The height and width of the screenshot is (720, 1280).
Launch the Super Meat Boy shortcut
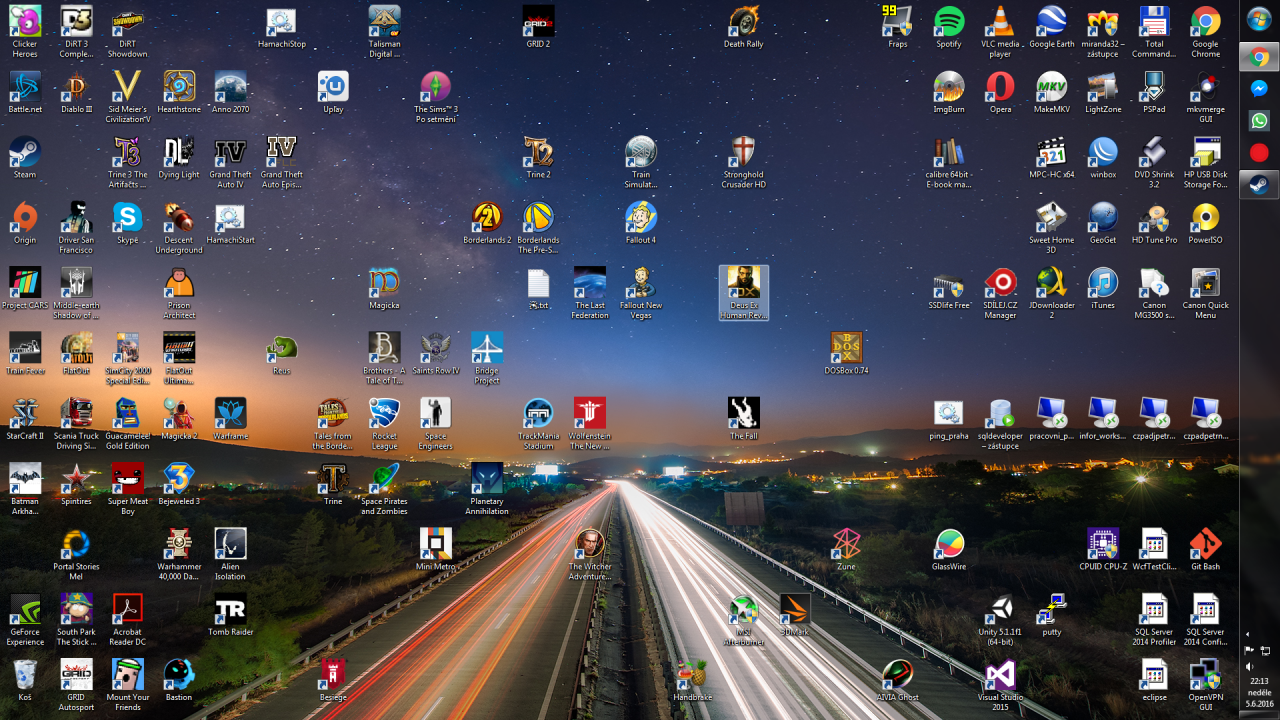(127, 490)
